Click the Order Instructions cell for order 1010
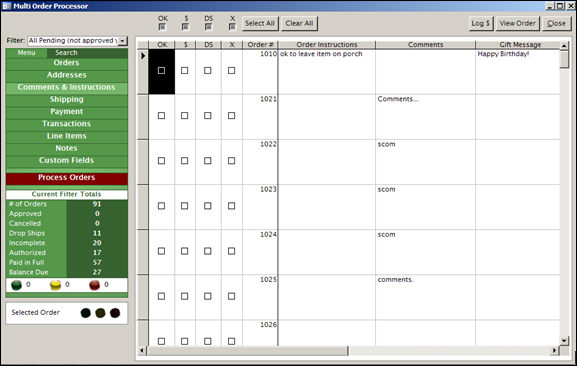The height and width of the screenshot is (366, 577). coord(327,72)
